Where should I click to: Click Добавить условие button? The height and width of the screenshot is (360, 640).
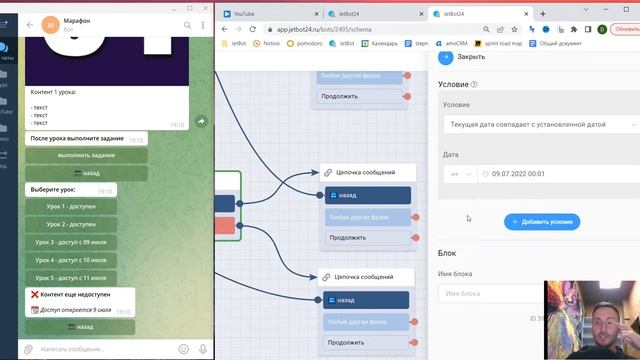[542, 222]
